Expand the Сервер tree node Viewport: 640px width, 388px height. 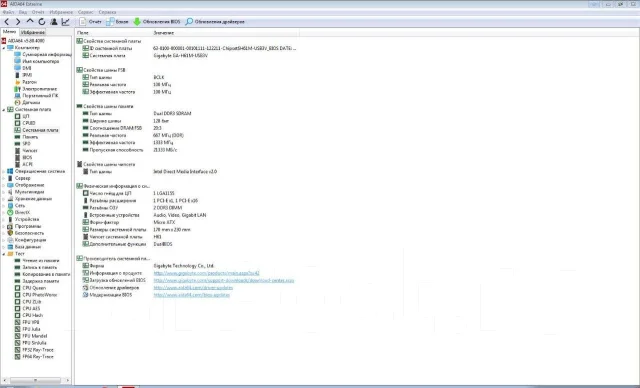point(4,178)
